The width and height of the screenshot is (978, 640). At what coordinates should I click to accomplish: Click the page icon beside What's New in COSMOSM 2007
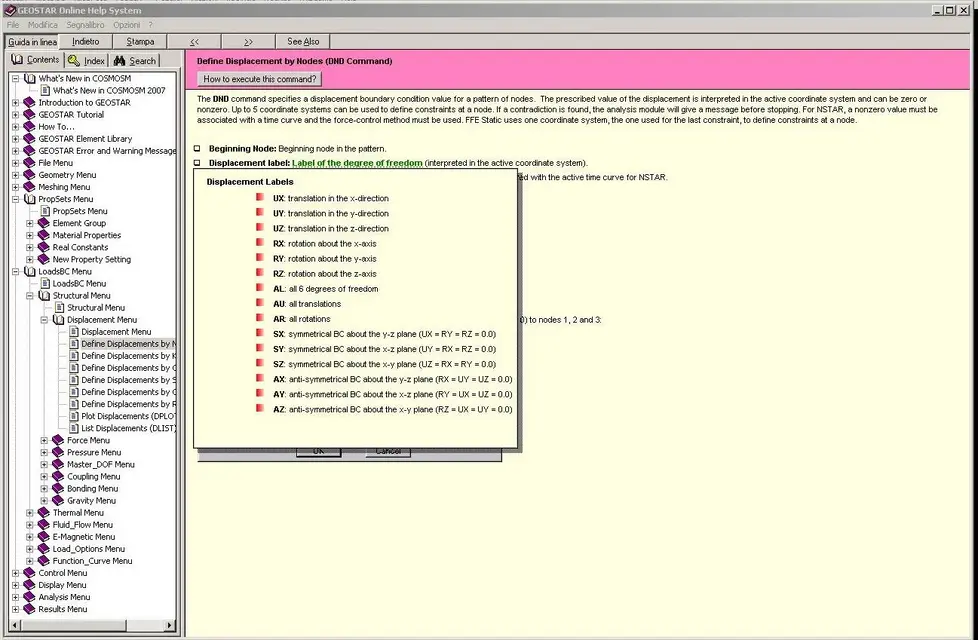click(44, 91)
